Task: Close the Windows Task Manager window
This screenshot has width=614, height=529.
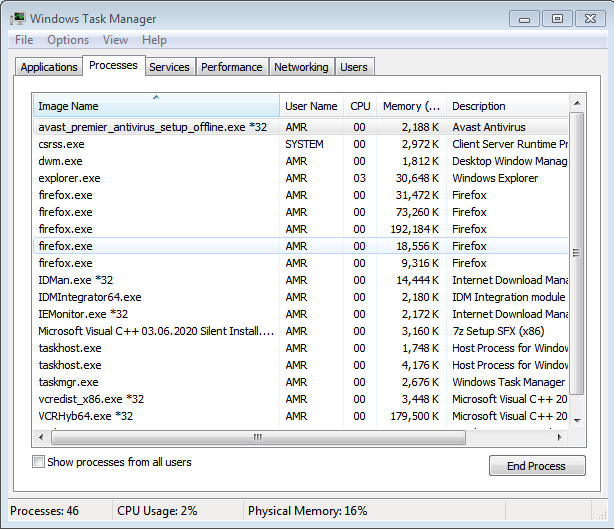Action: [x=590, y=19]
